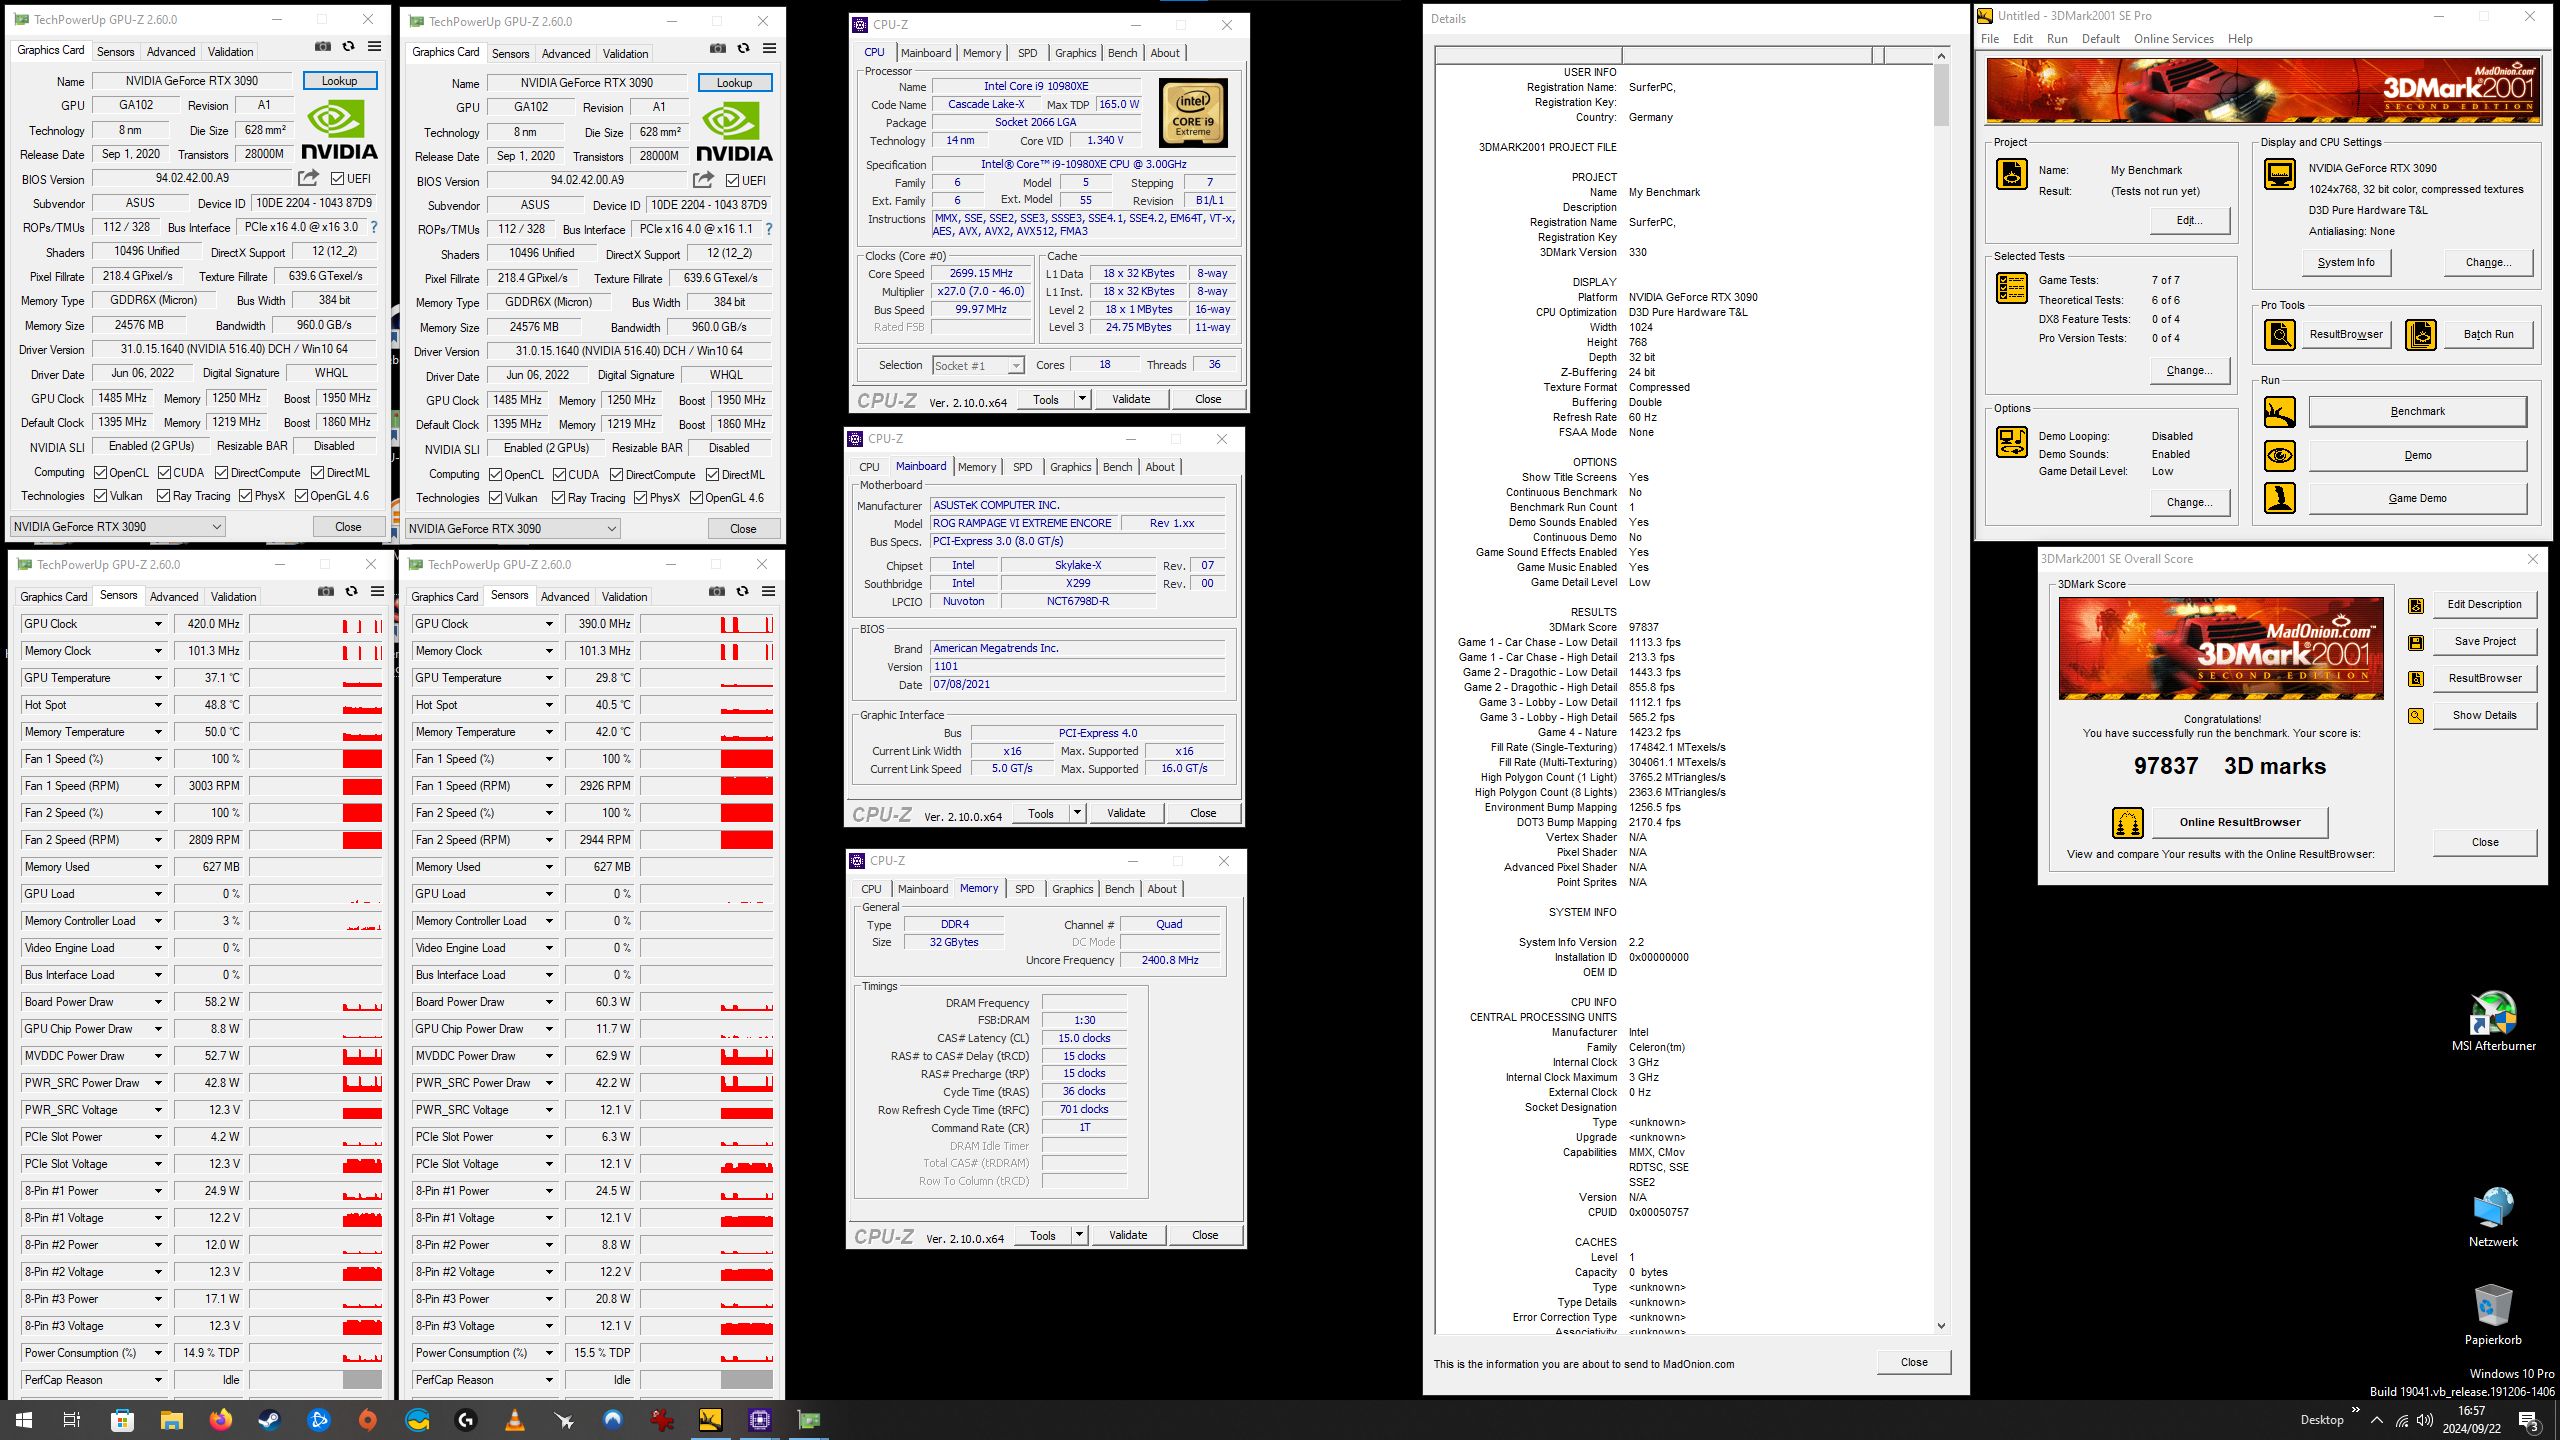Open the Help menu in 3DMark2001 SE Pro

[x=2240, y=39]
